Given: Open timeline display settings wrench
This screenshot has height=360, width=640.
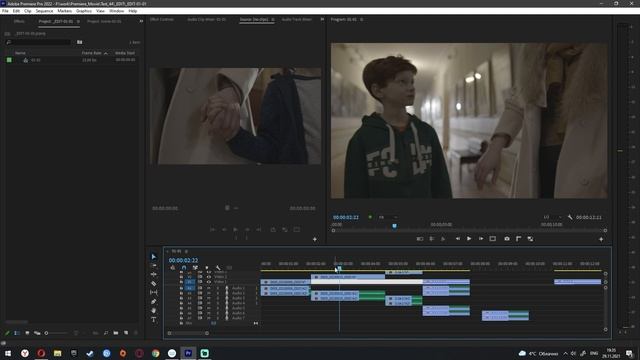Looking at the screenshot, I should coord(218,268).
